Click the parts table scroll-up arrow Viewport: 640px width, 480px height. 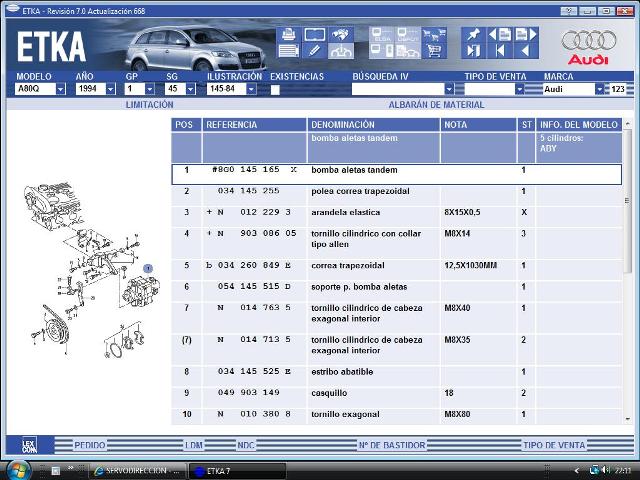tap(627, 123)
